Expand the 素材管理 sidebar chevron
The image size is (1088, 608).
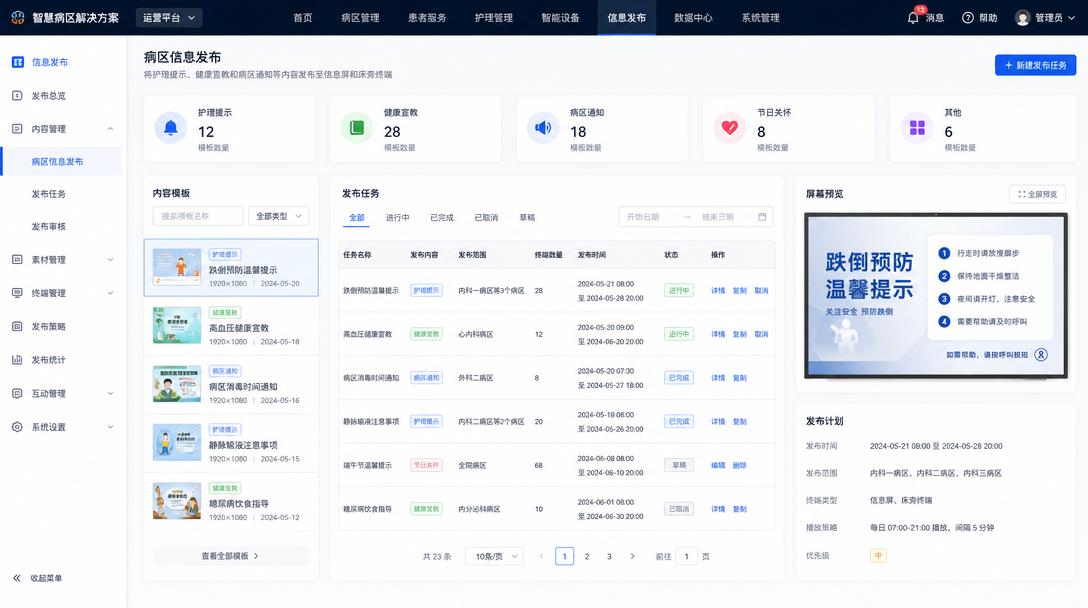tap(110, 260)
